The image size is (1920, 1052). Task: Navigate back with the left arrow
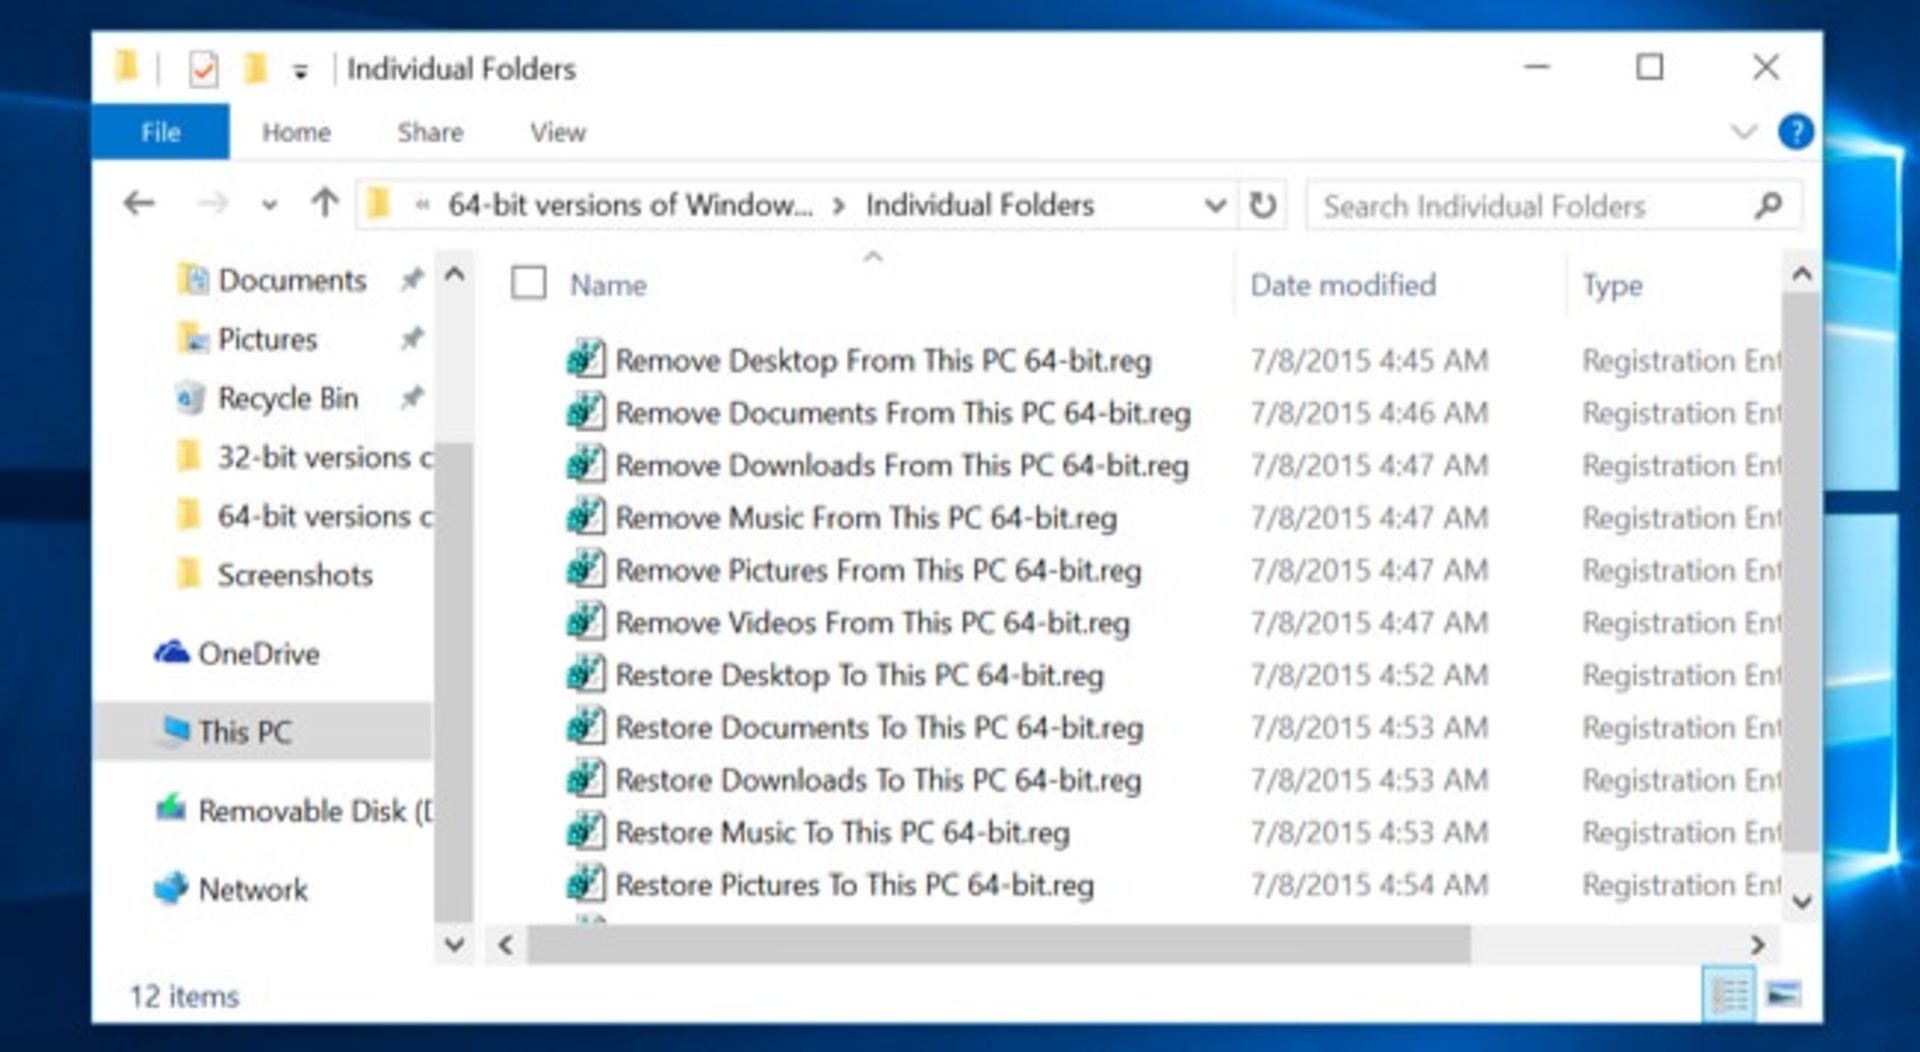[139, 204]
